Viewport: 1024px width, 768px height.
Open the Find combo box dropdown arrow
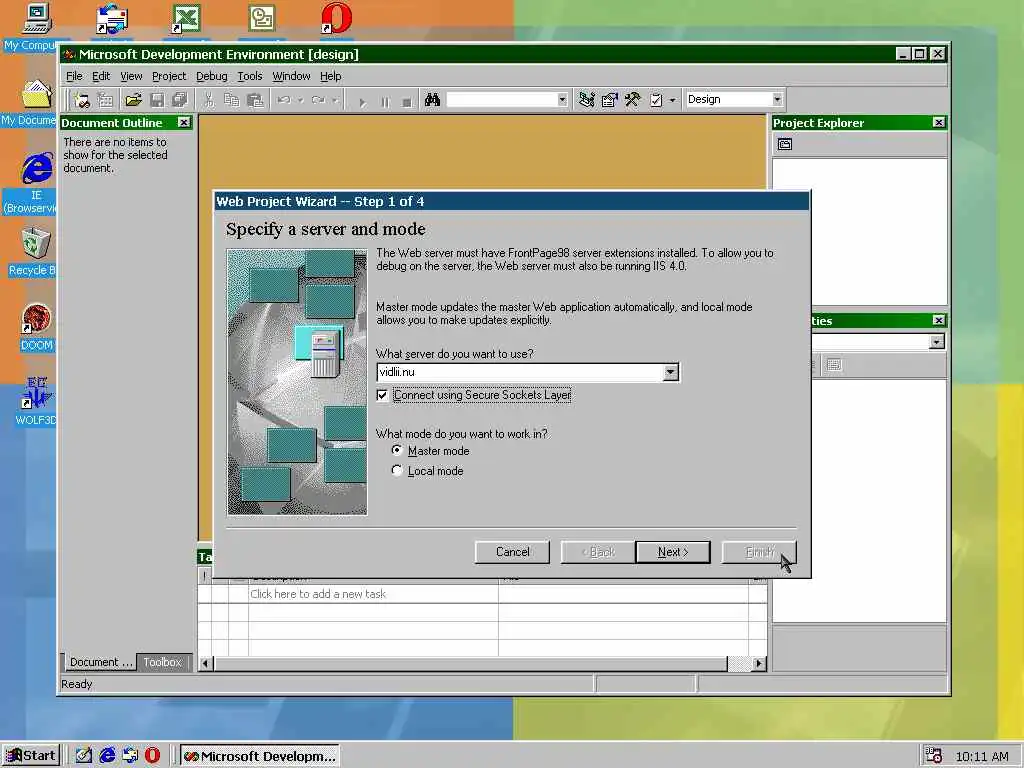coord(562,99)
